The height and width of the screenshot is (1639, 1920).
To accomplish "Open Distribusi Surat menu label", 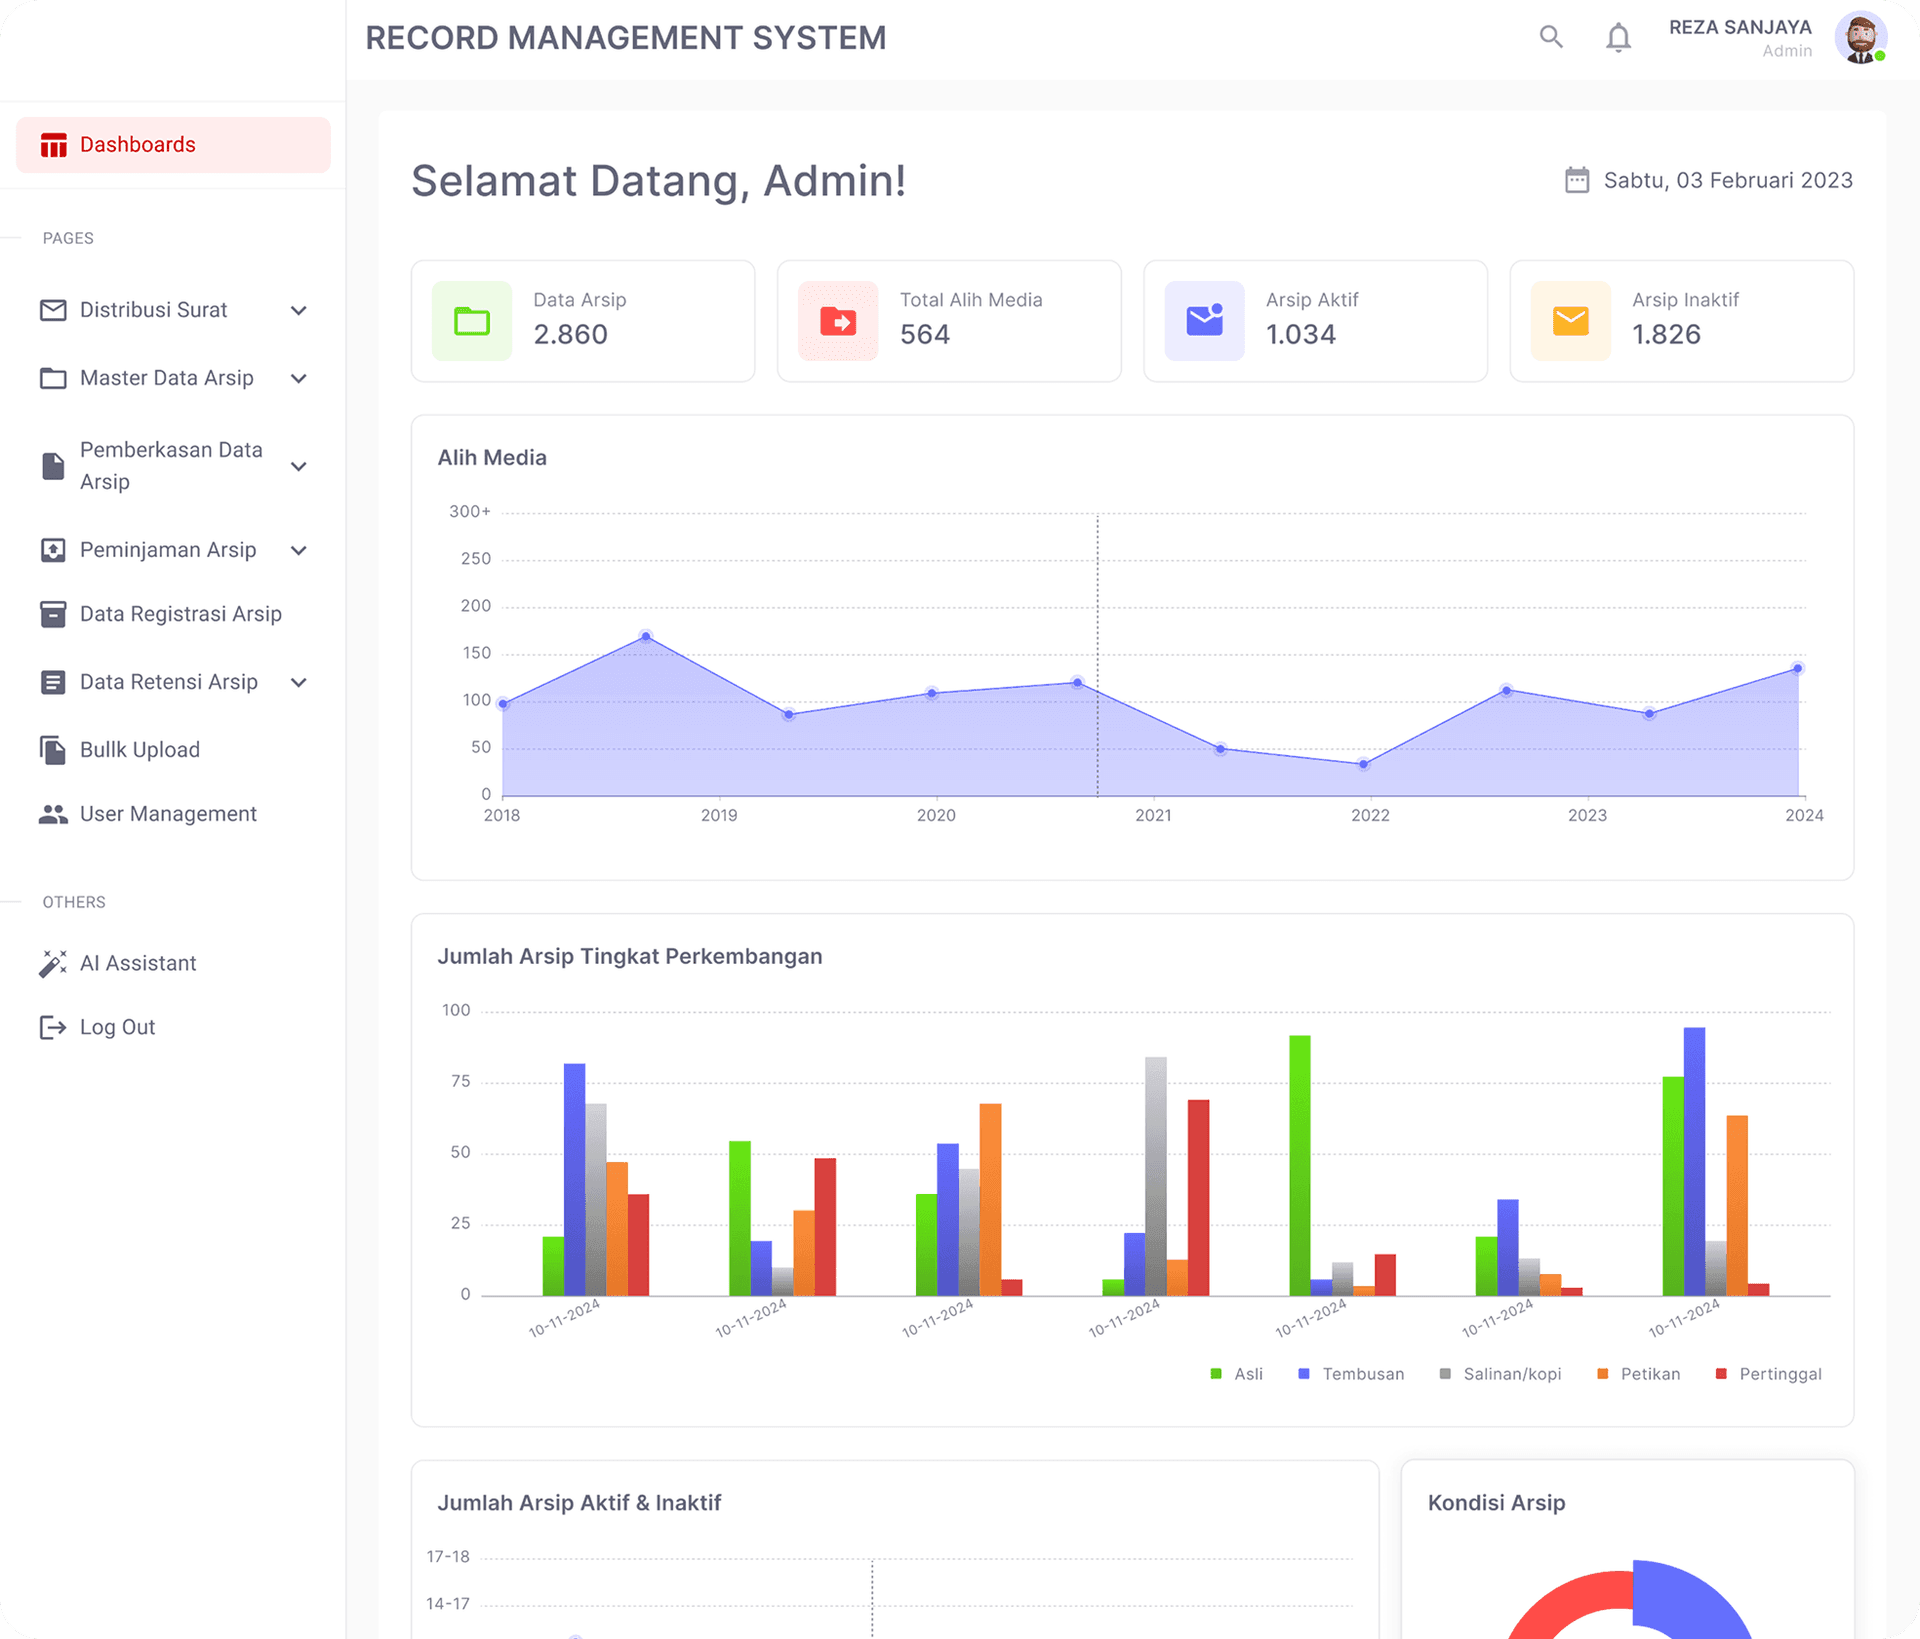I will pos(154,310).
